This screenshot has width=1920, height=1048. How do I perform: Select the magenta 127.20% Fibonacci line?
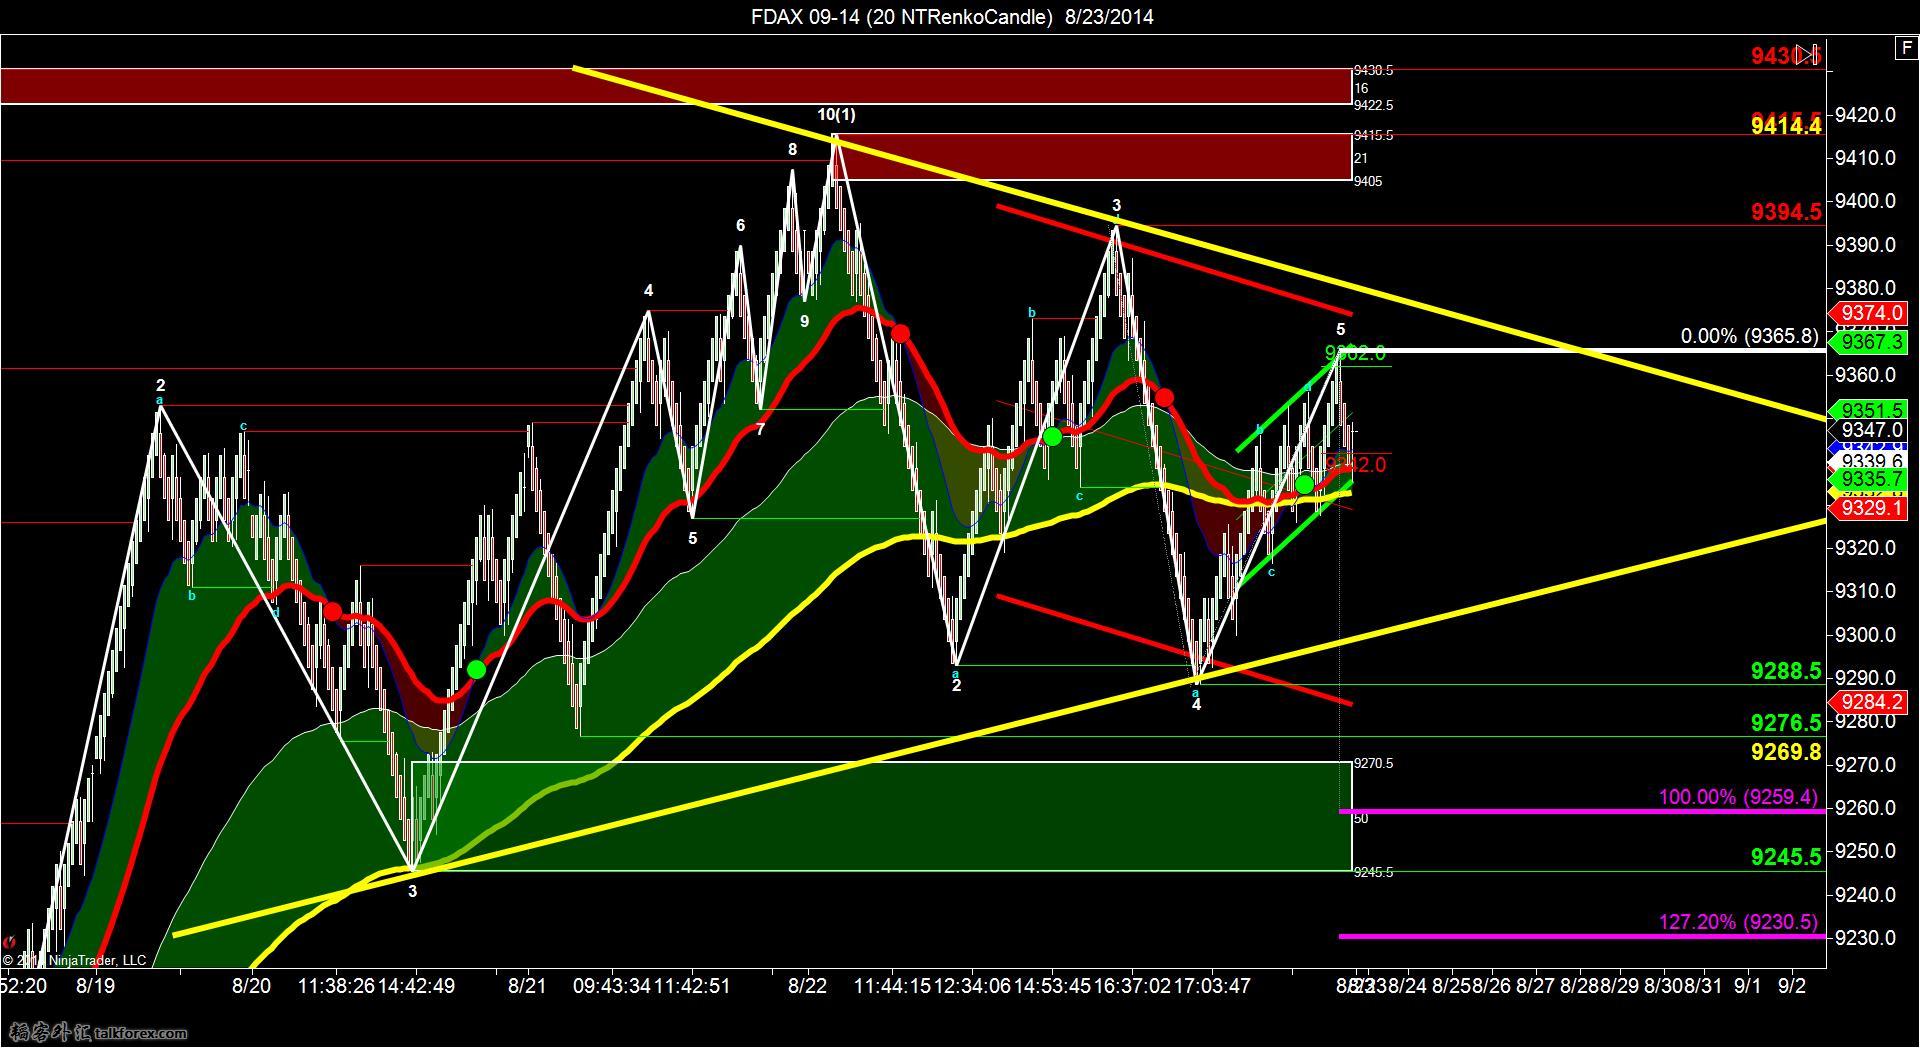1582,936
